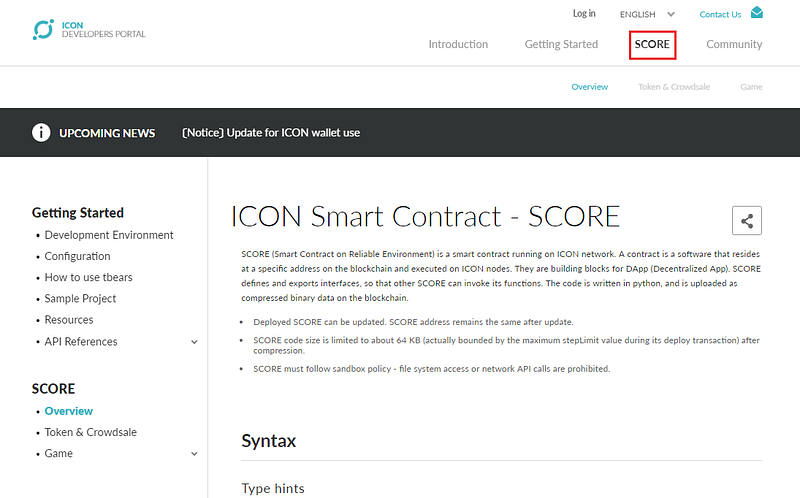The width and height of the screenshot is (800, 498).
Task: Click the Log in link
Action: coord(584,14)
